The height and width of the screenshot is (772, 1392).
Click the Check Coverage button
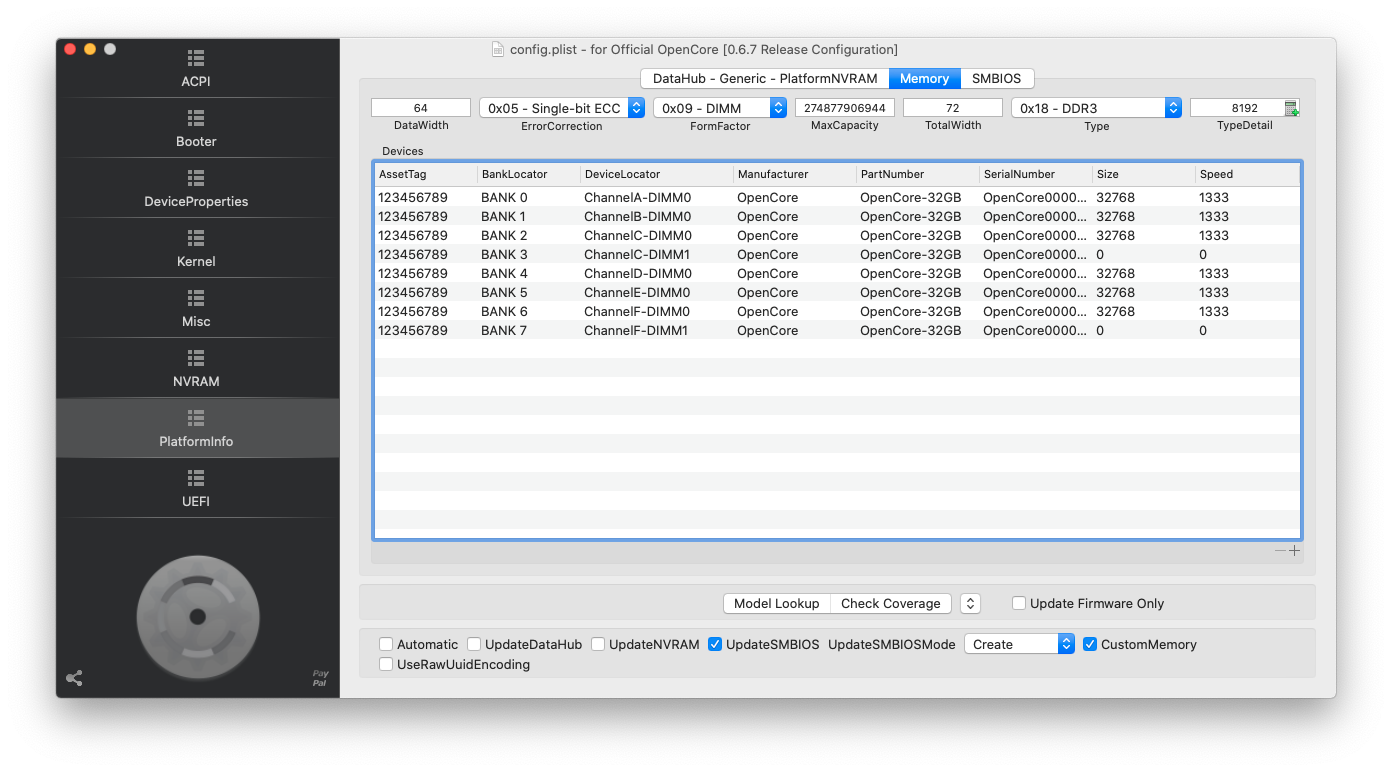(890, 603)
